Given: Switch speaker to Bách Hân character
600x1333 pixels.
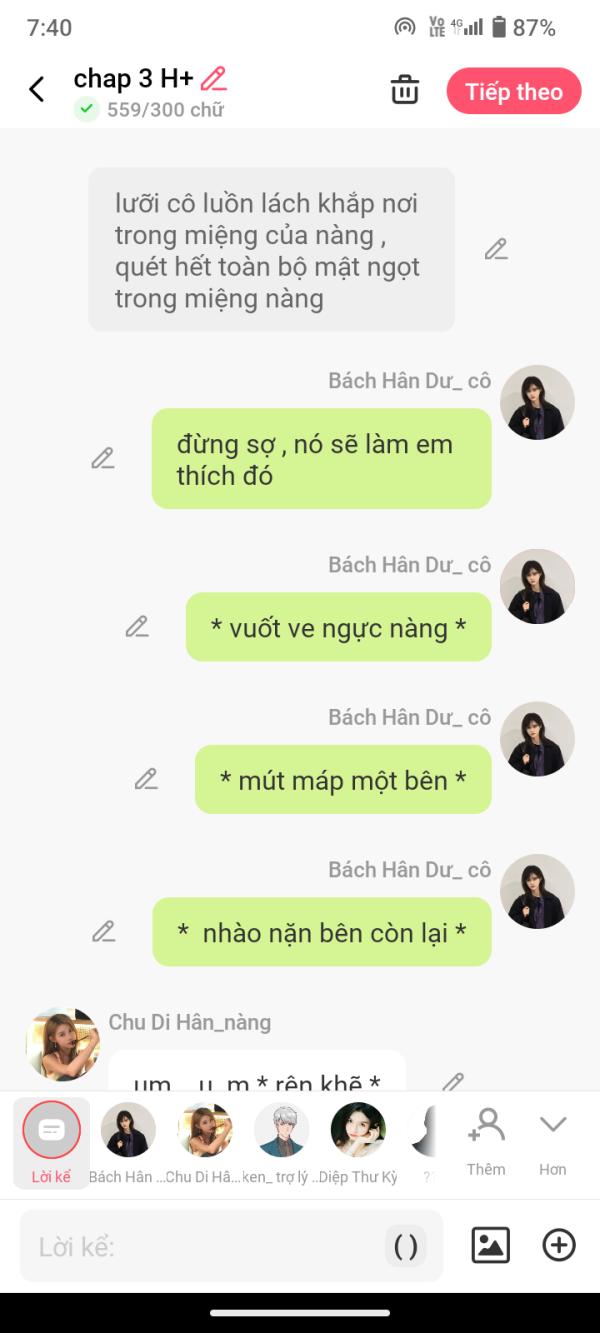Looking at the screenshot, I should [128, 1143].
